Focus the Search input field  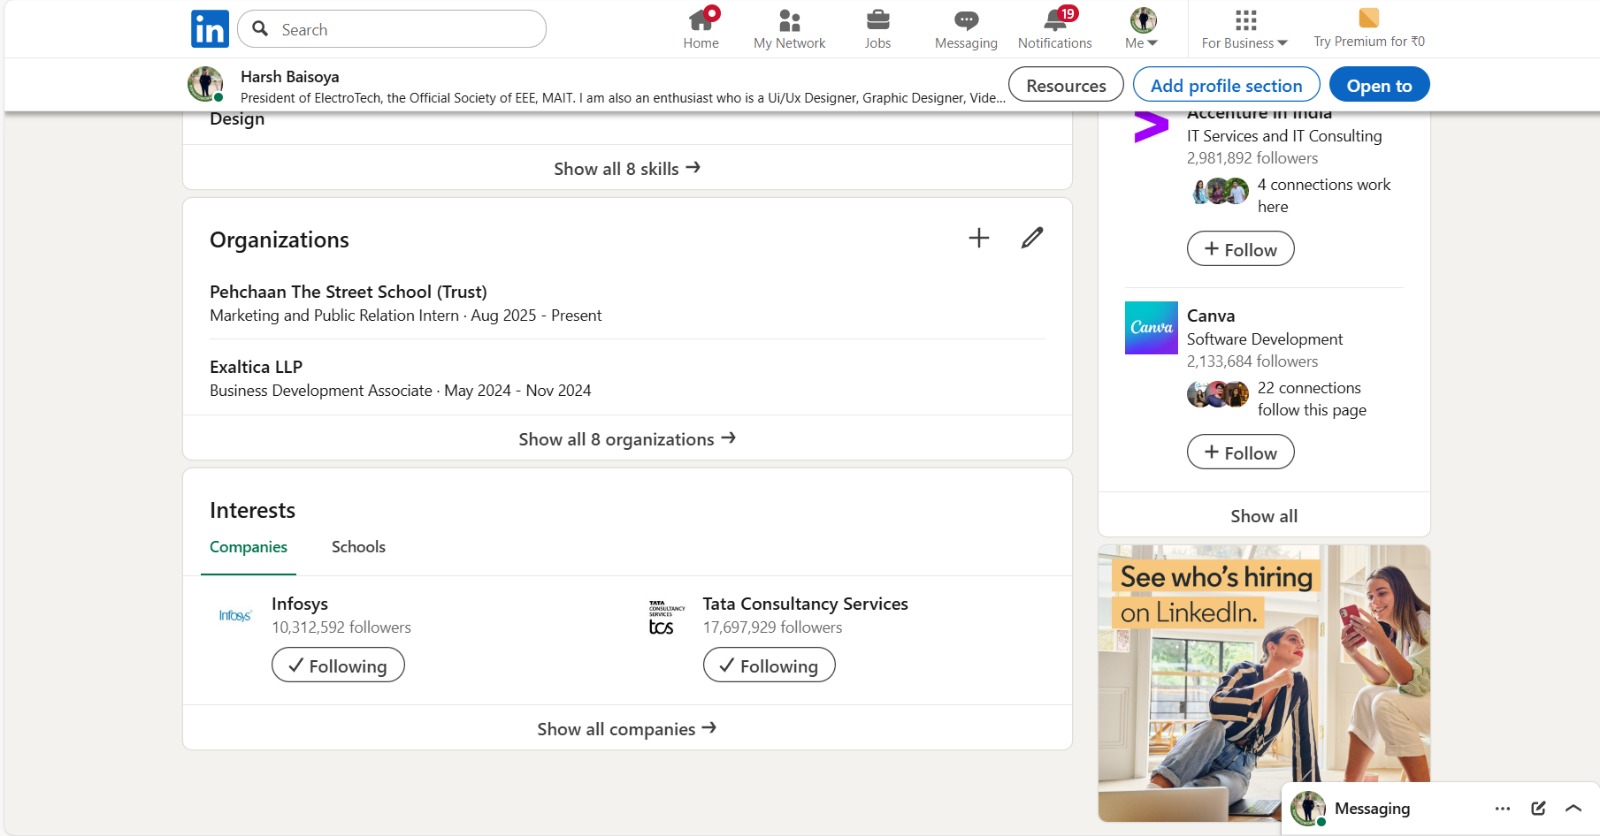point(392,29)
